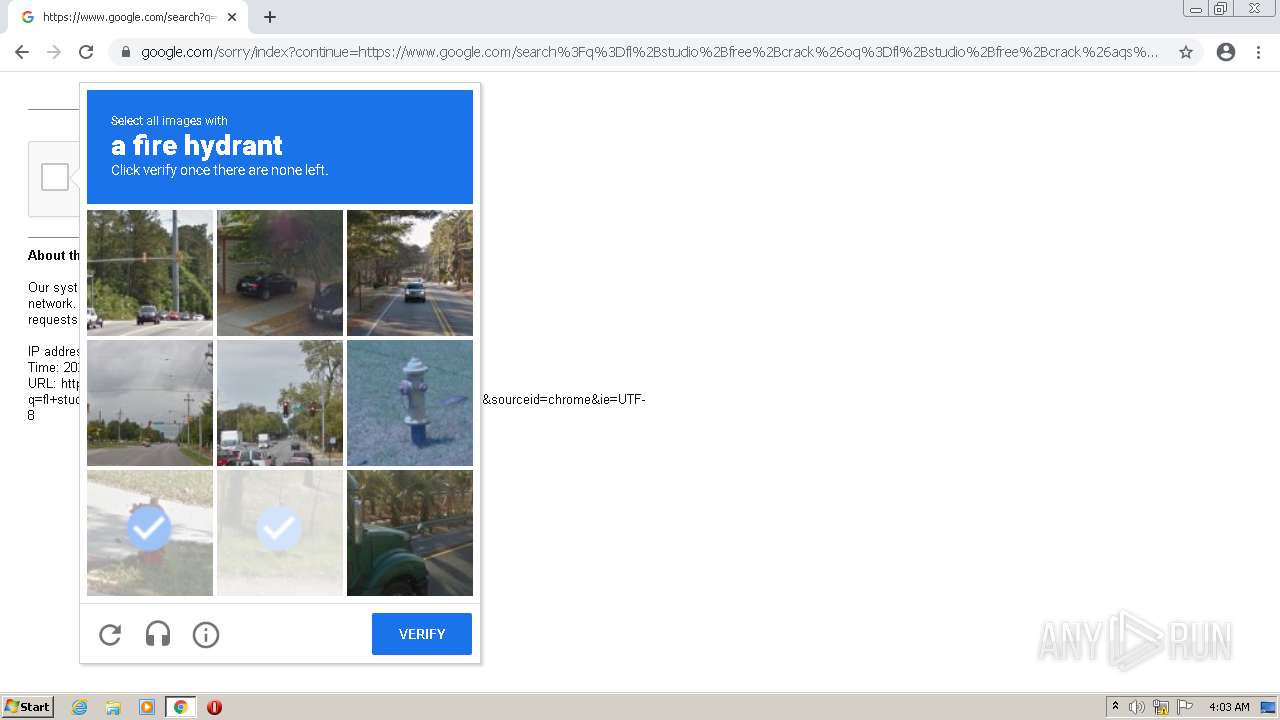Image resolution: width=1280 pixels, height=720 pixels.
Task: Open the Windows Start menu
Action: [x=28, y=707]
